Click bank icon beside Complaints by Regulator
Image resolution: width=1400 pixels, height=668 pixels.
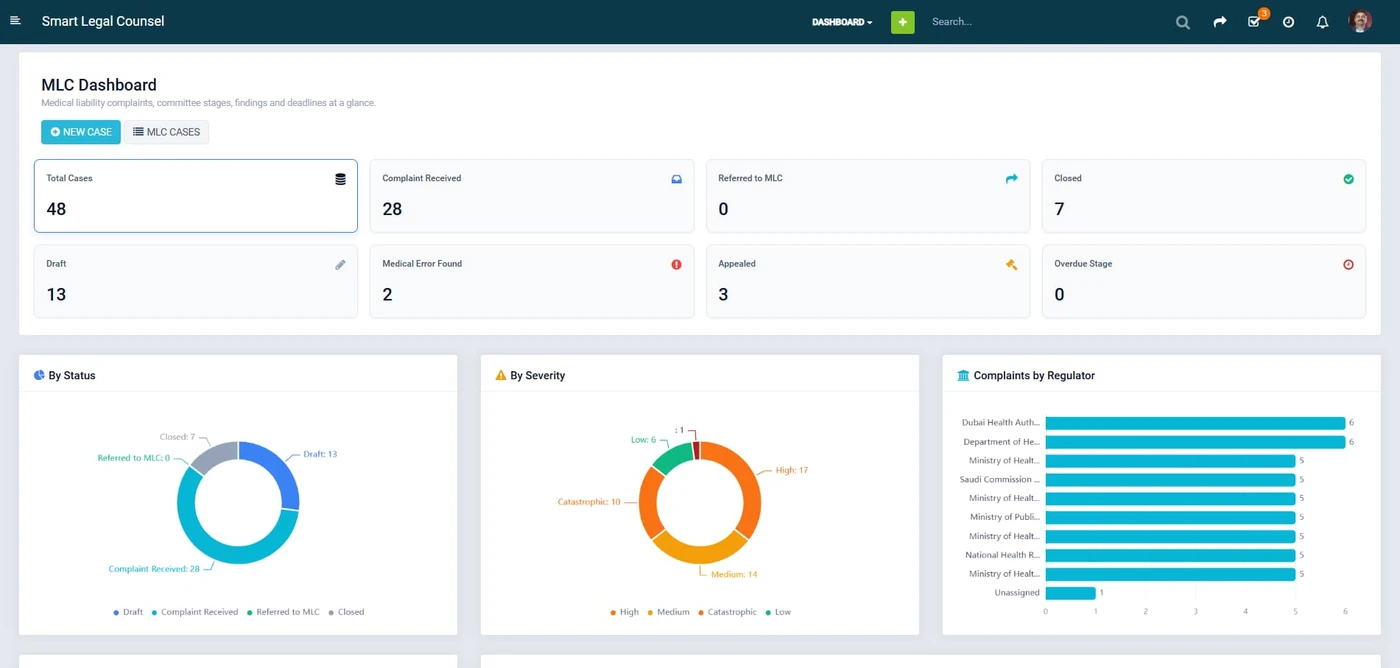coord(963,375)
